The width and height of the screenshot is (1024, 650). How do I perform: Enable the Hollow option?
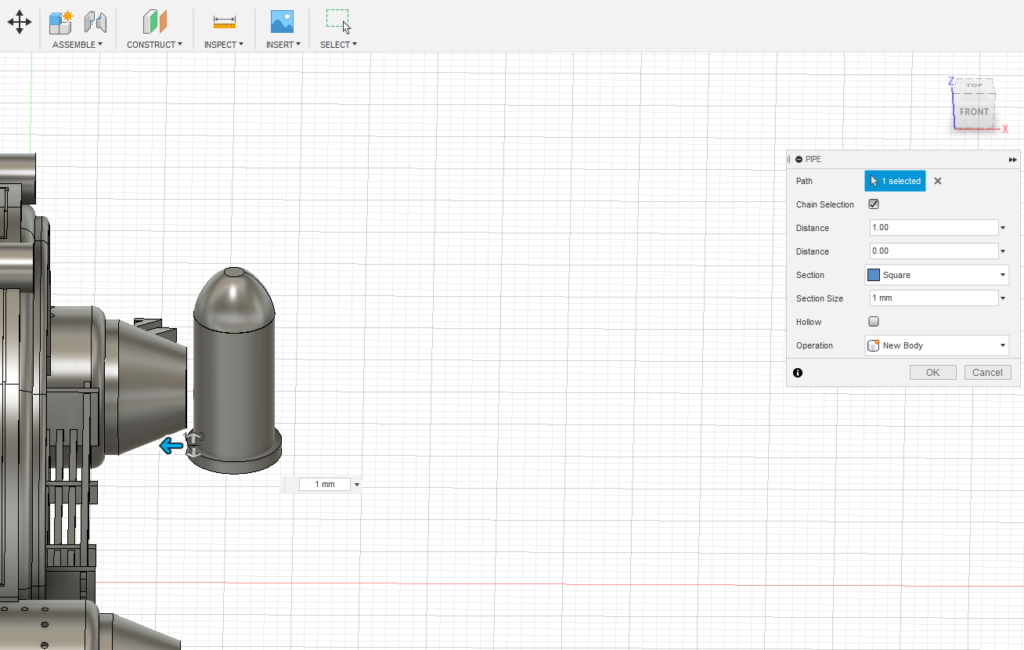873,321
